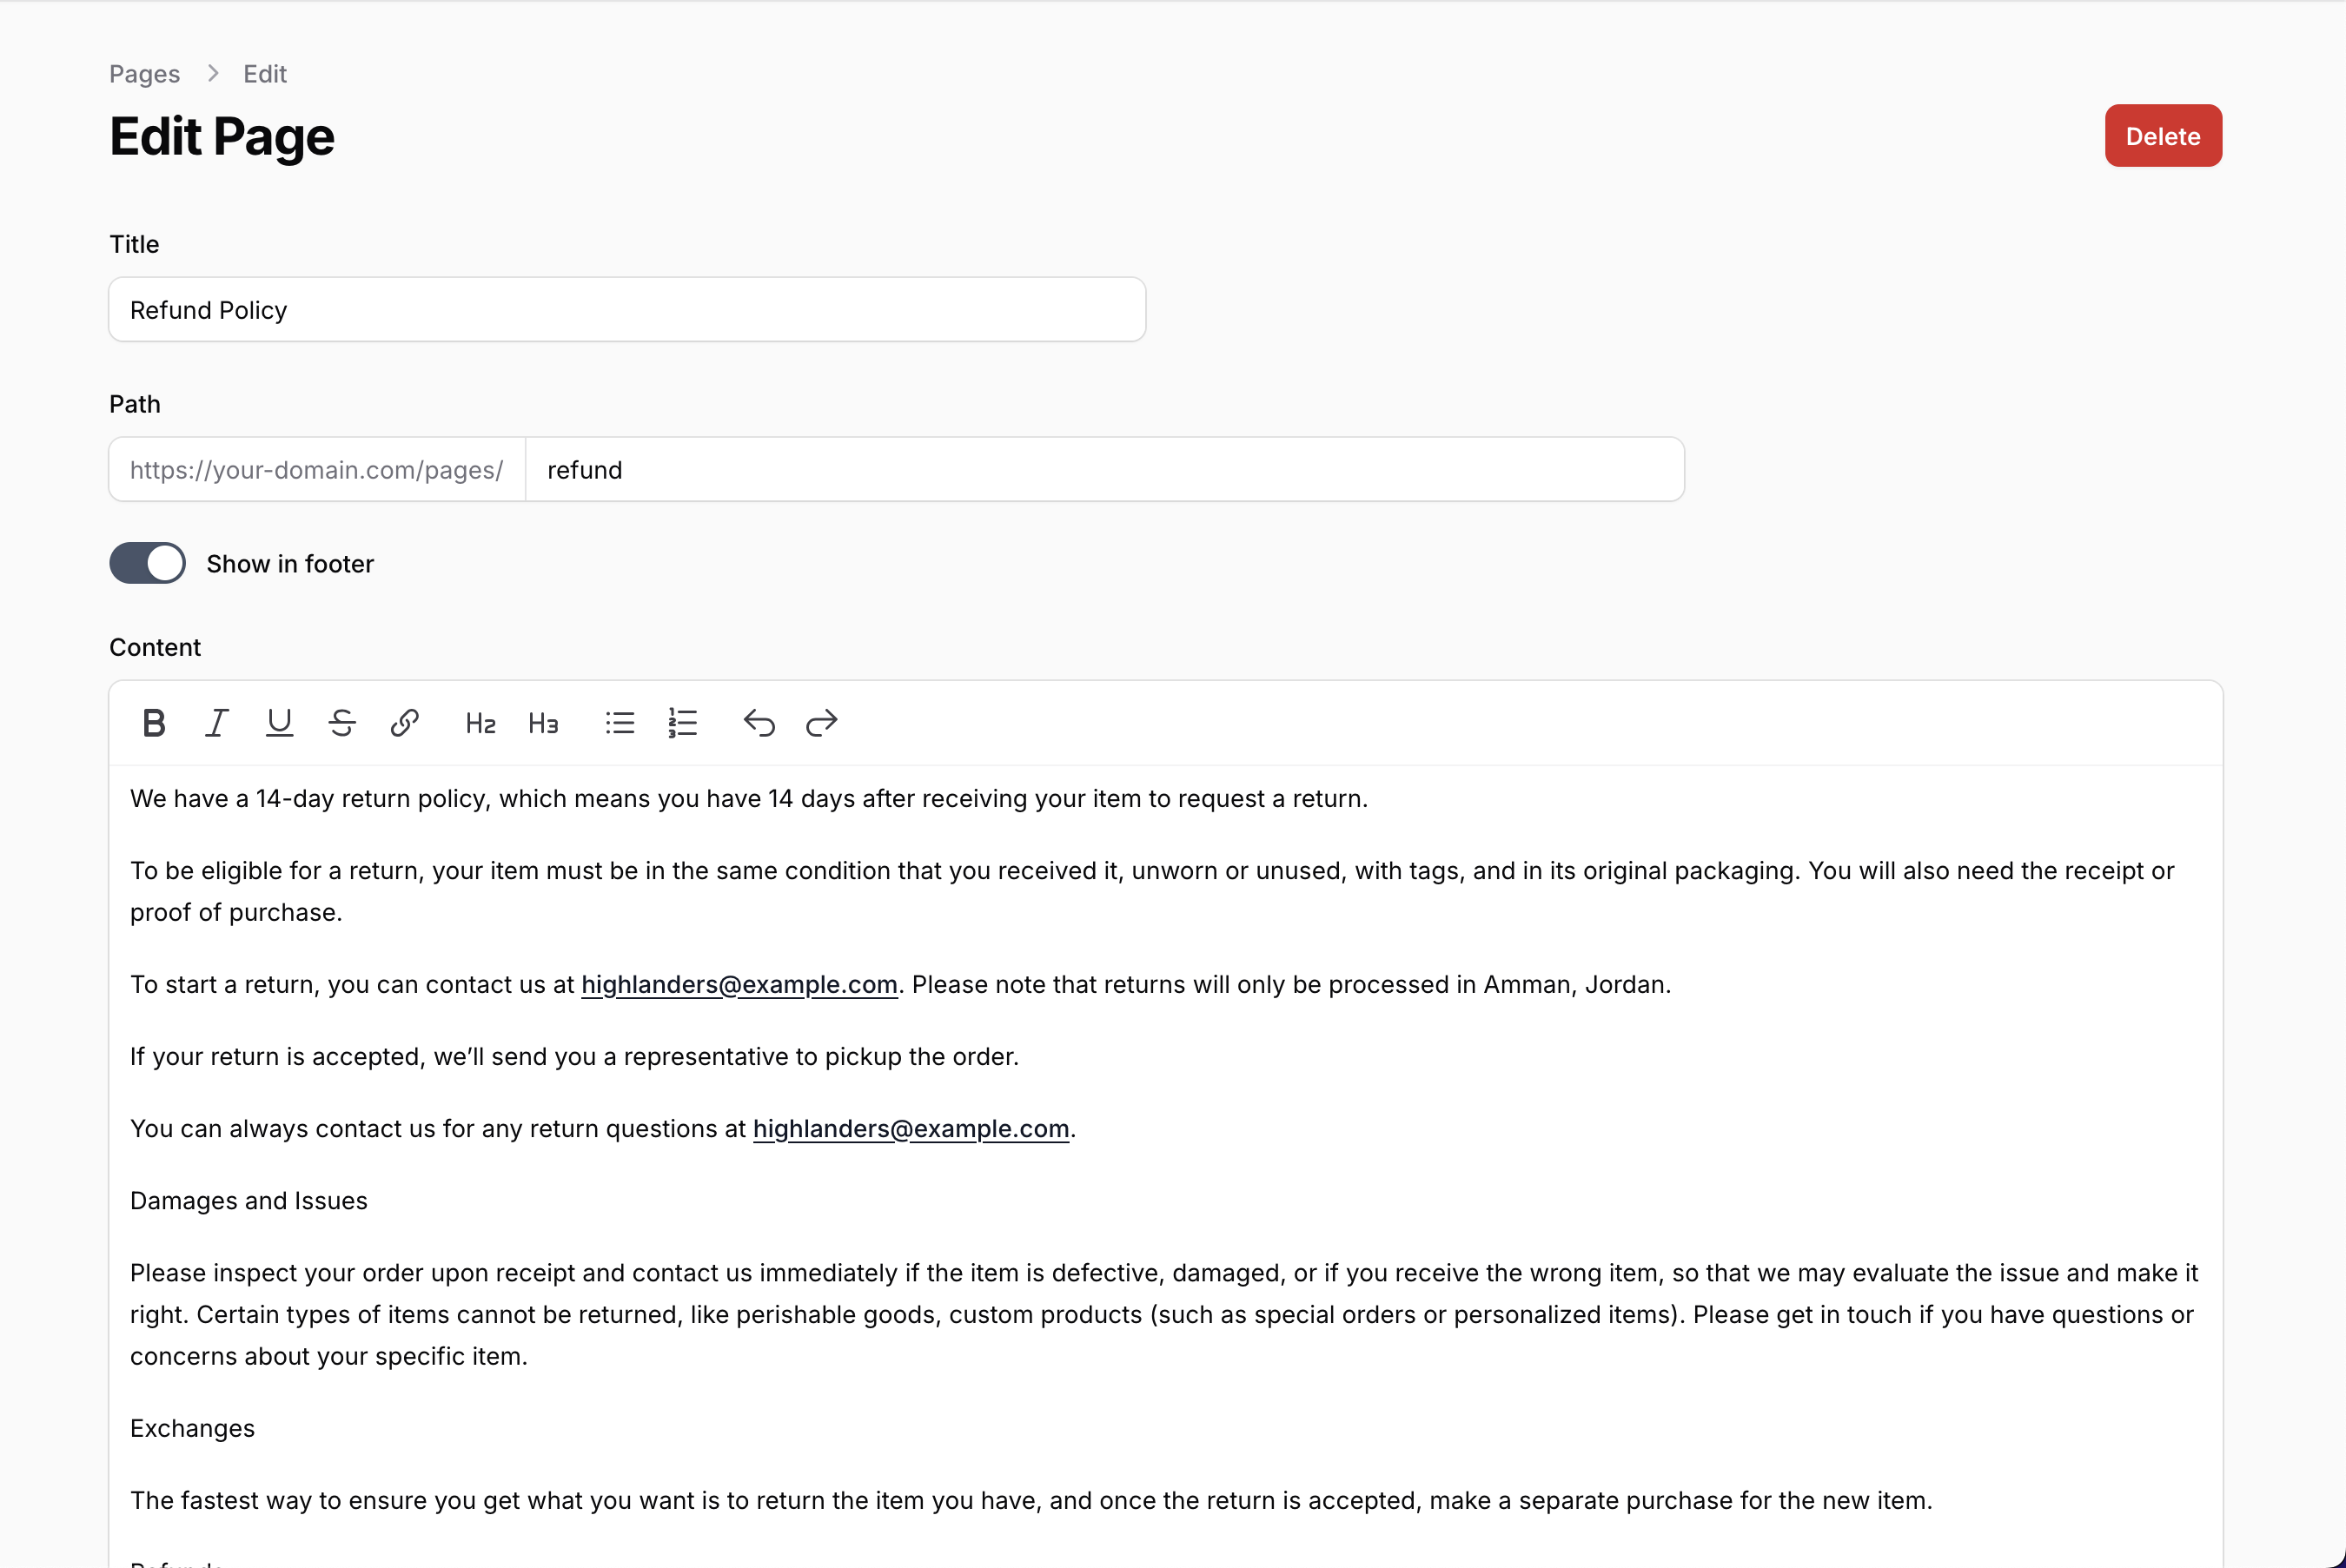Apply italic formatting in the content toolbar

click(216, 722)
